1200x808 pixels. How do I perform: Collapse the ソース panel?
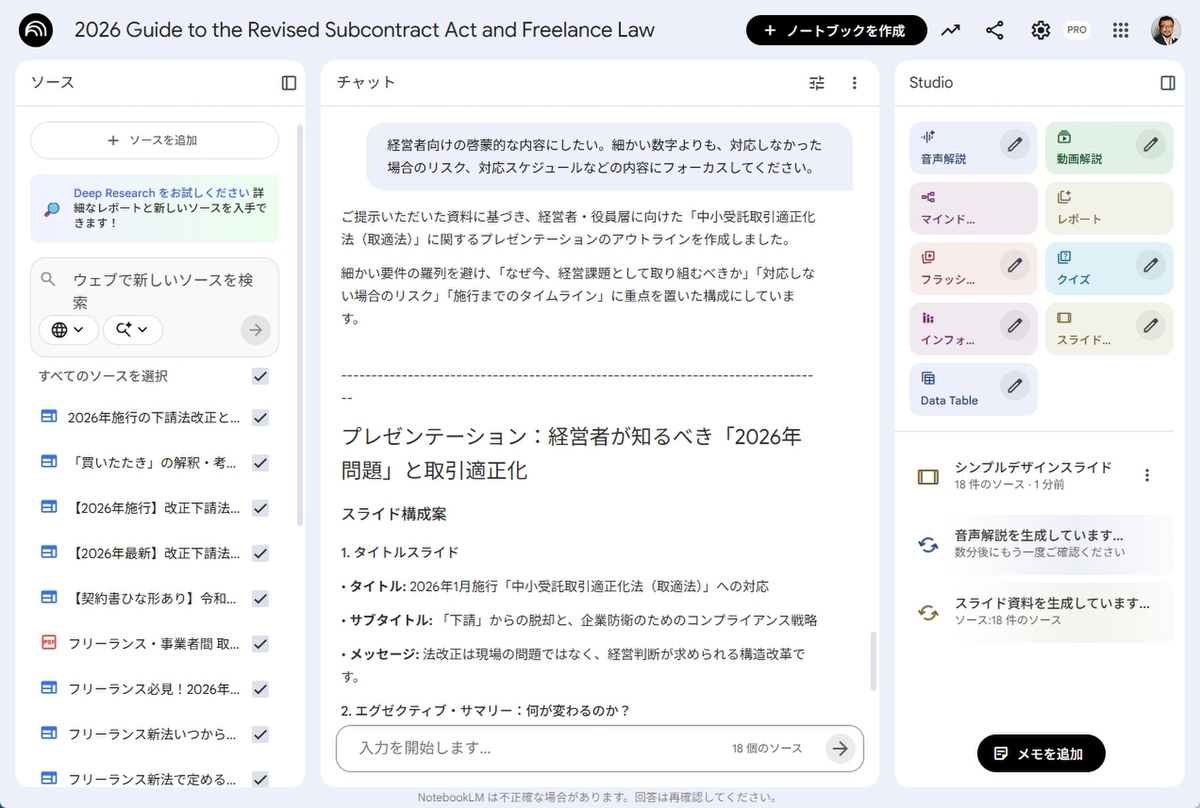point(289,83)
